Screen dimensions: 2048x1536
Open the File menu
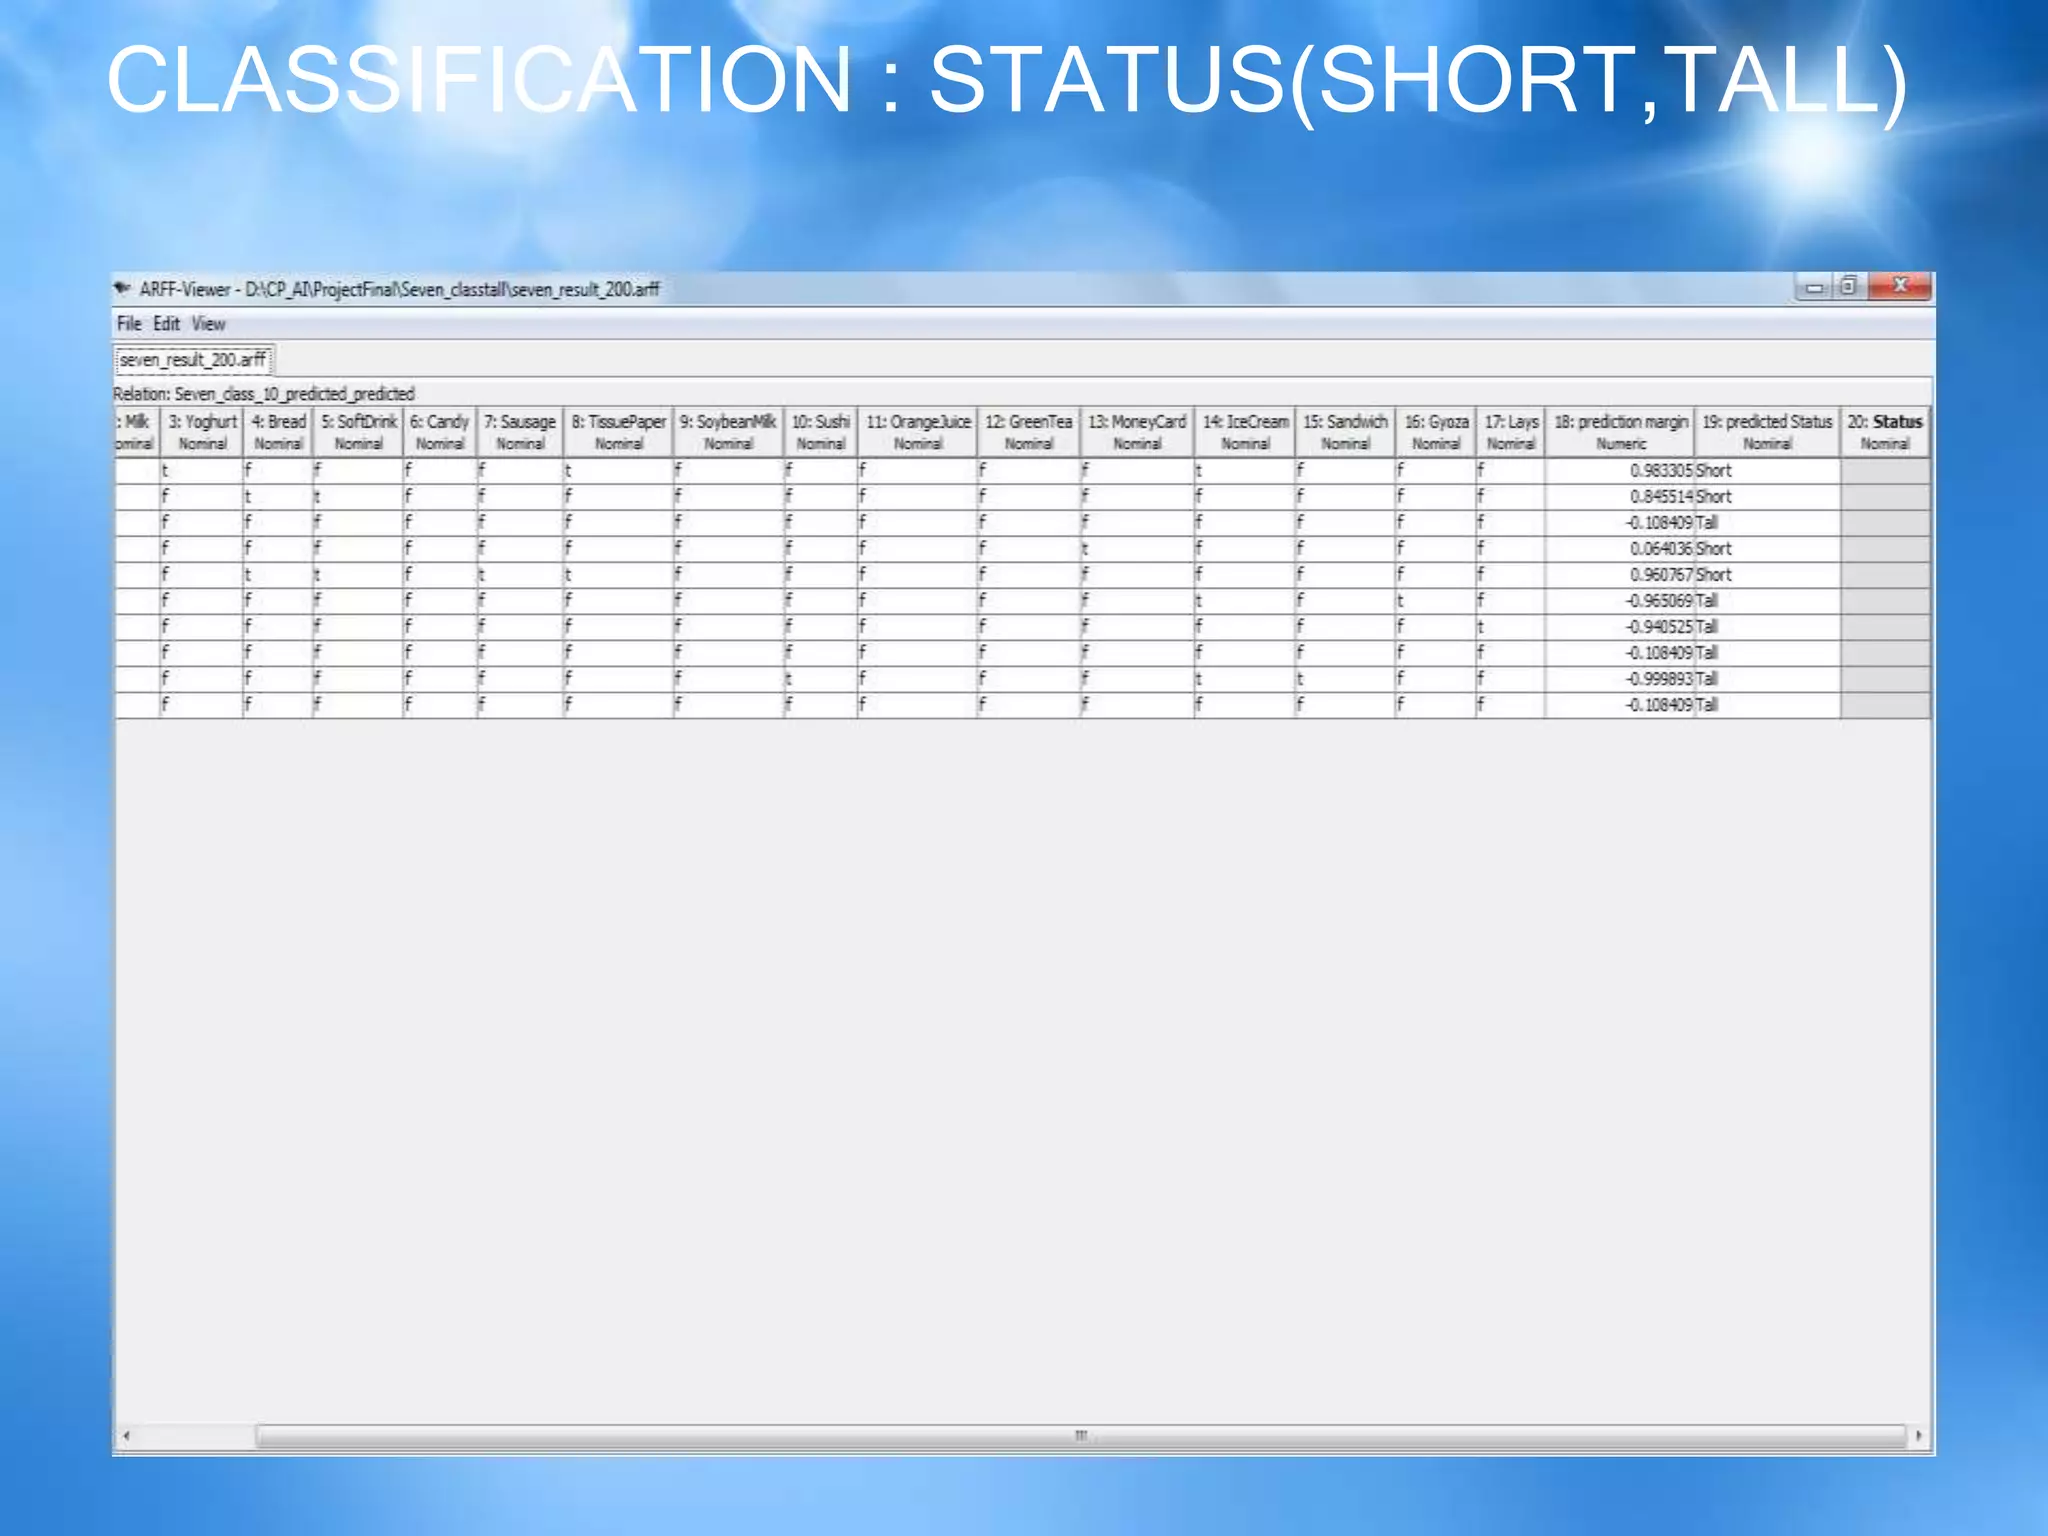[x=129, y=324]
